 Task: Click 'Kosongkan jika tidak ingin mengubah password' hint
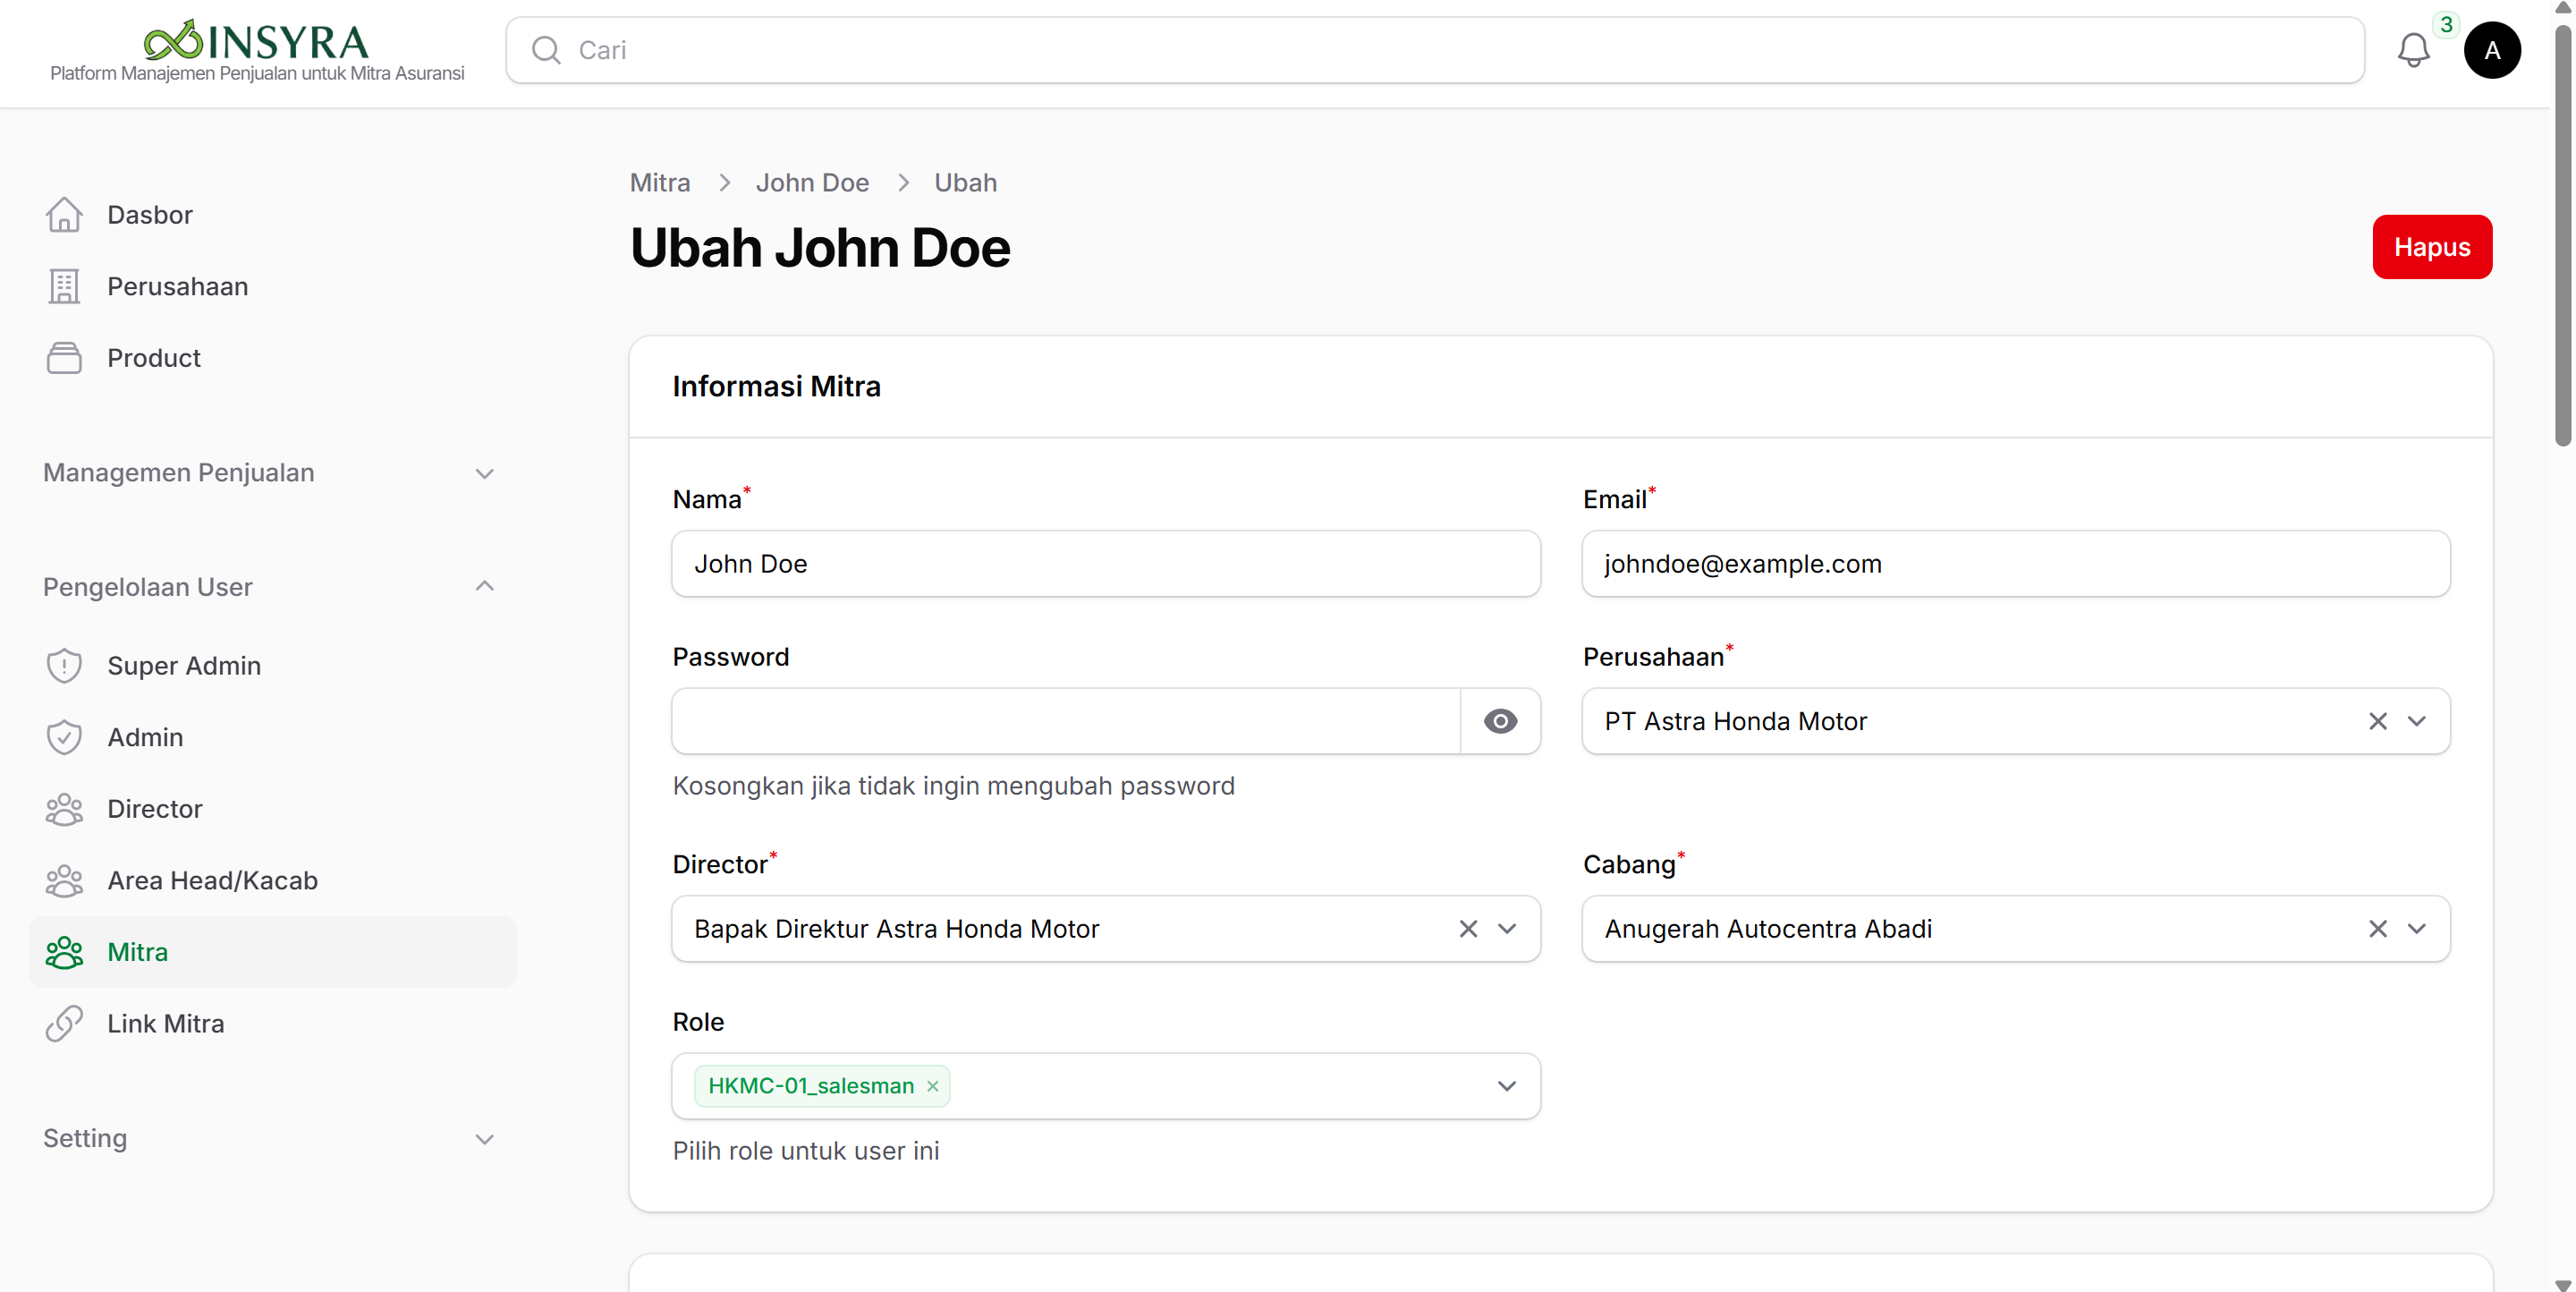pos(953,786)
